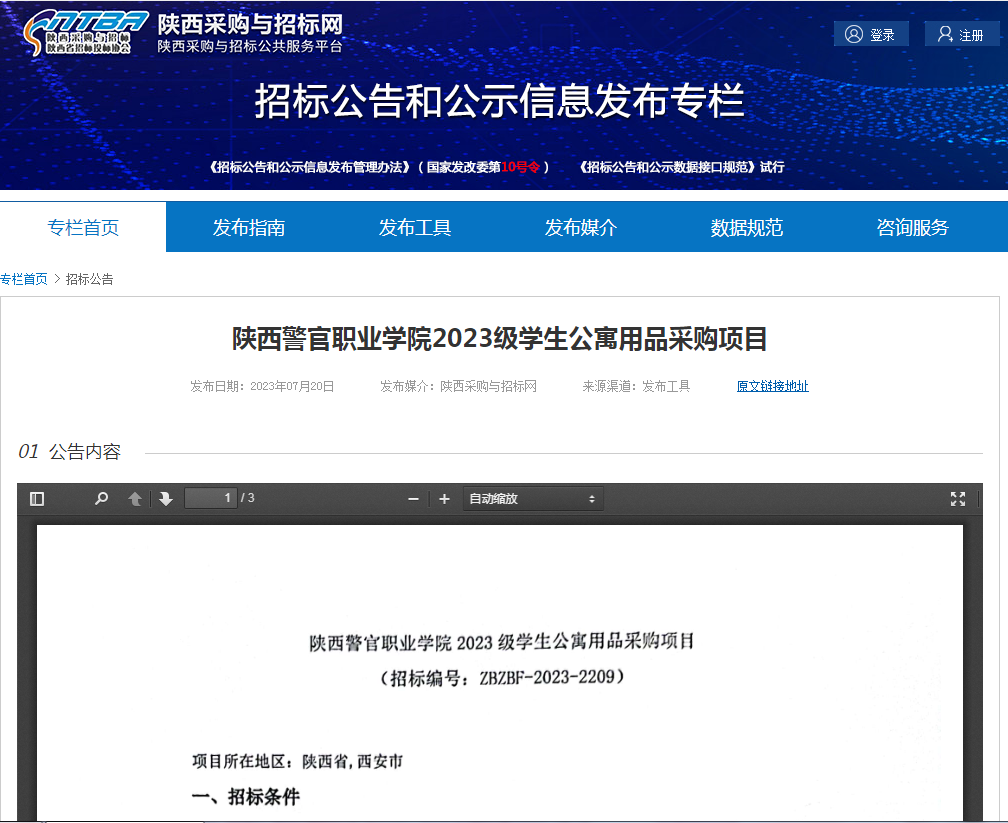The width and height of the screenshot is (1008, 823).
Task: Click the /3 total page count
Action: pos(248,498)
